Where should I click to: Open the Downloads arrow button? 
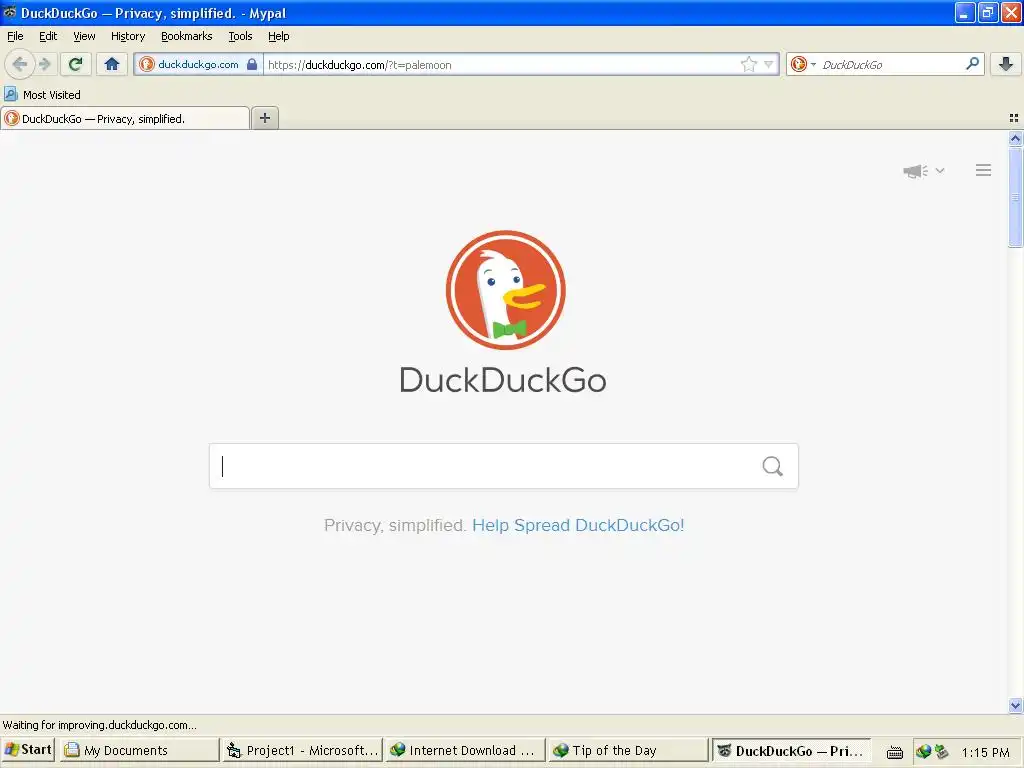pyautogui.click(x=1006, y=64)
